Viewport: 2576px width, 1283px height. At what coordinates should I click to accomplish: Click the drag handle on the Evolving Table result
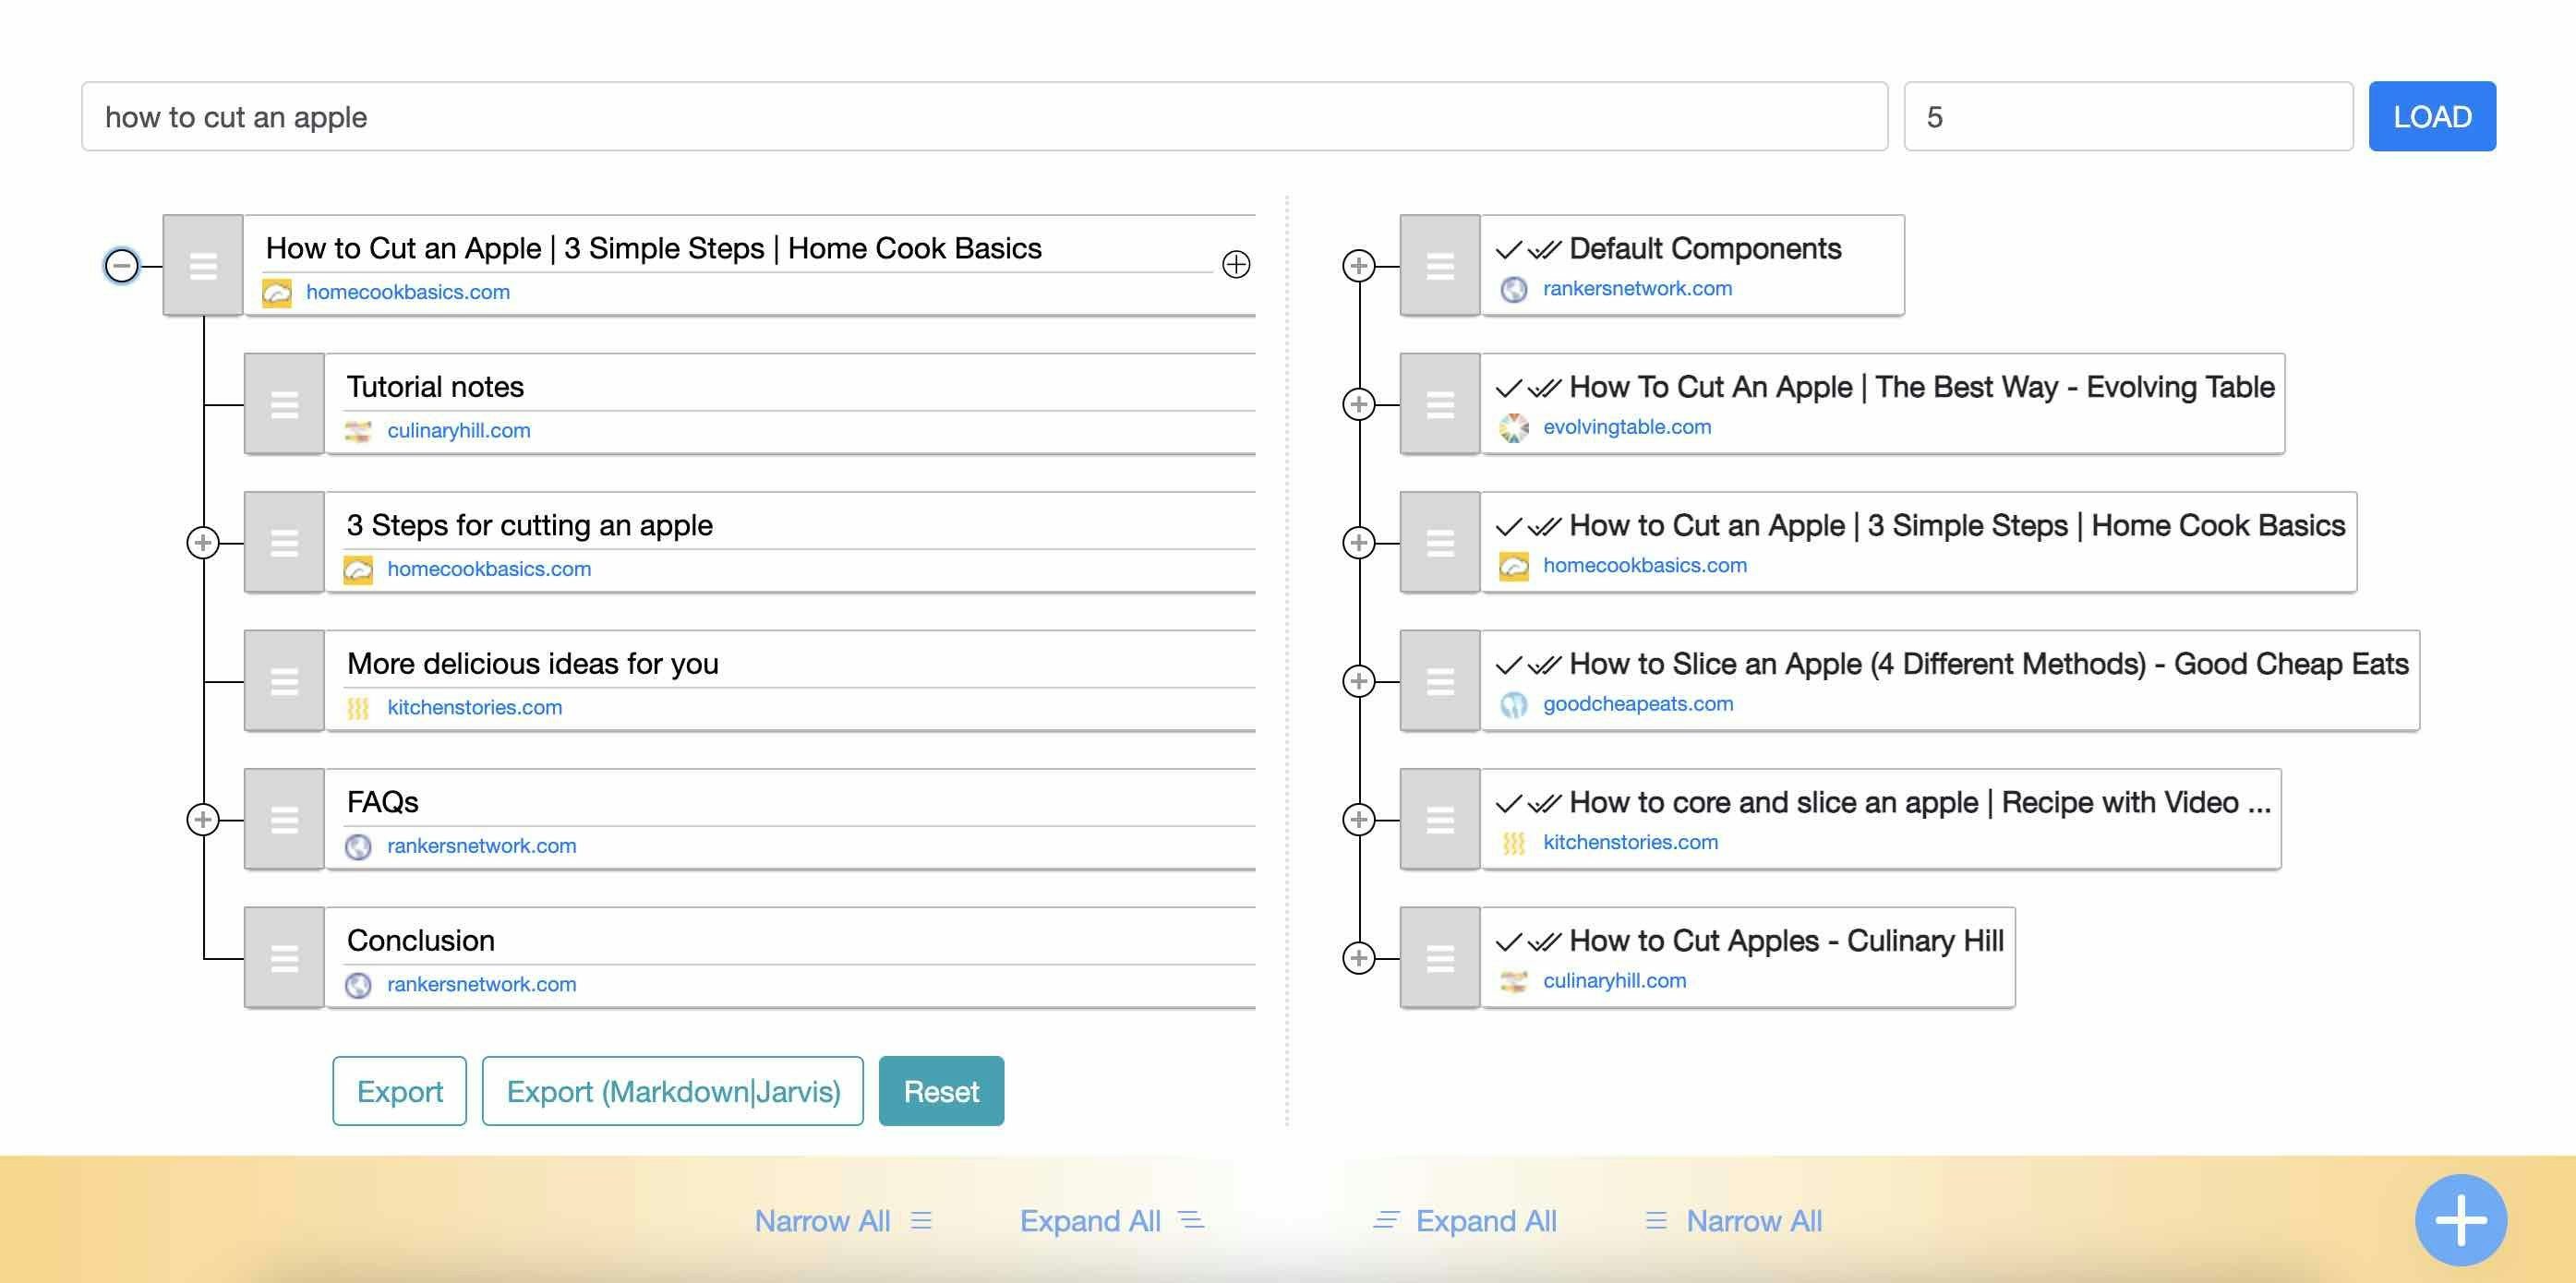[1439, 404]
